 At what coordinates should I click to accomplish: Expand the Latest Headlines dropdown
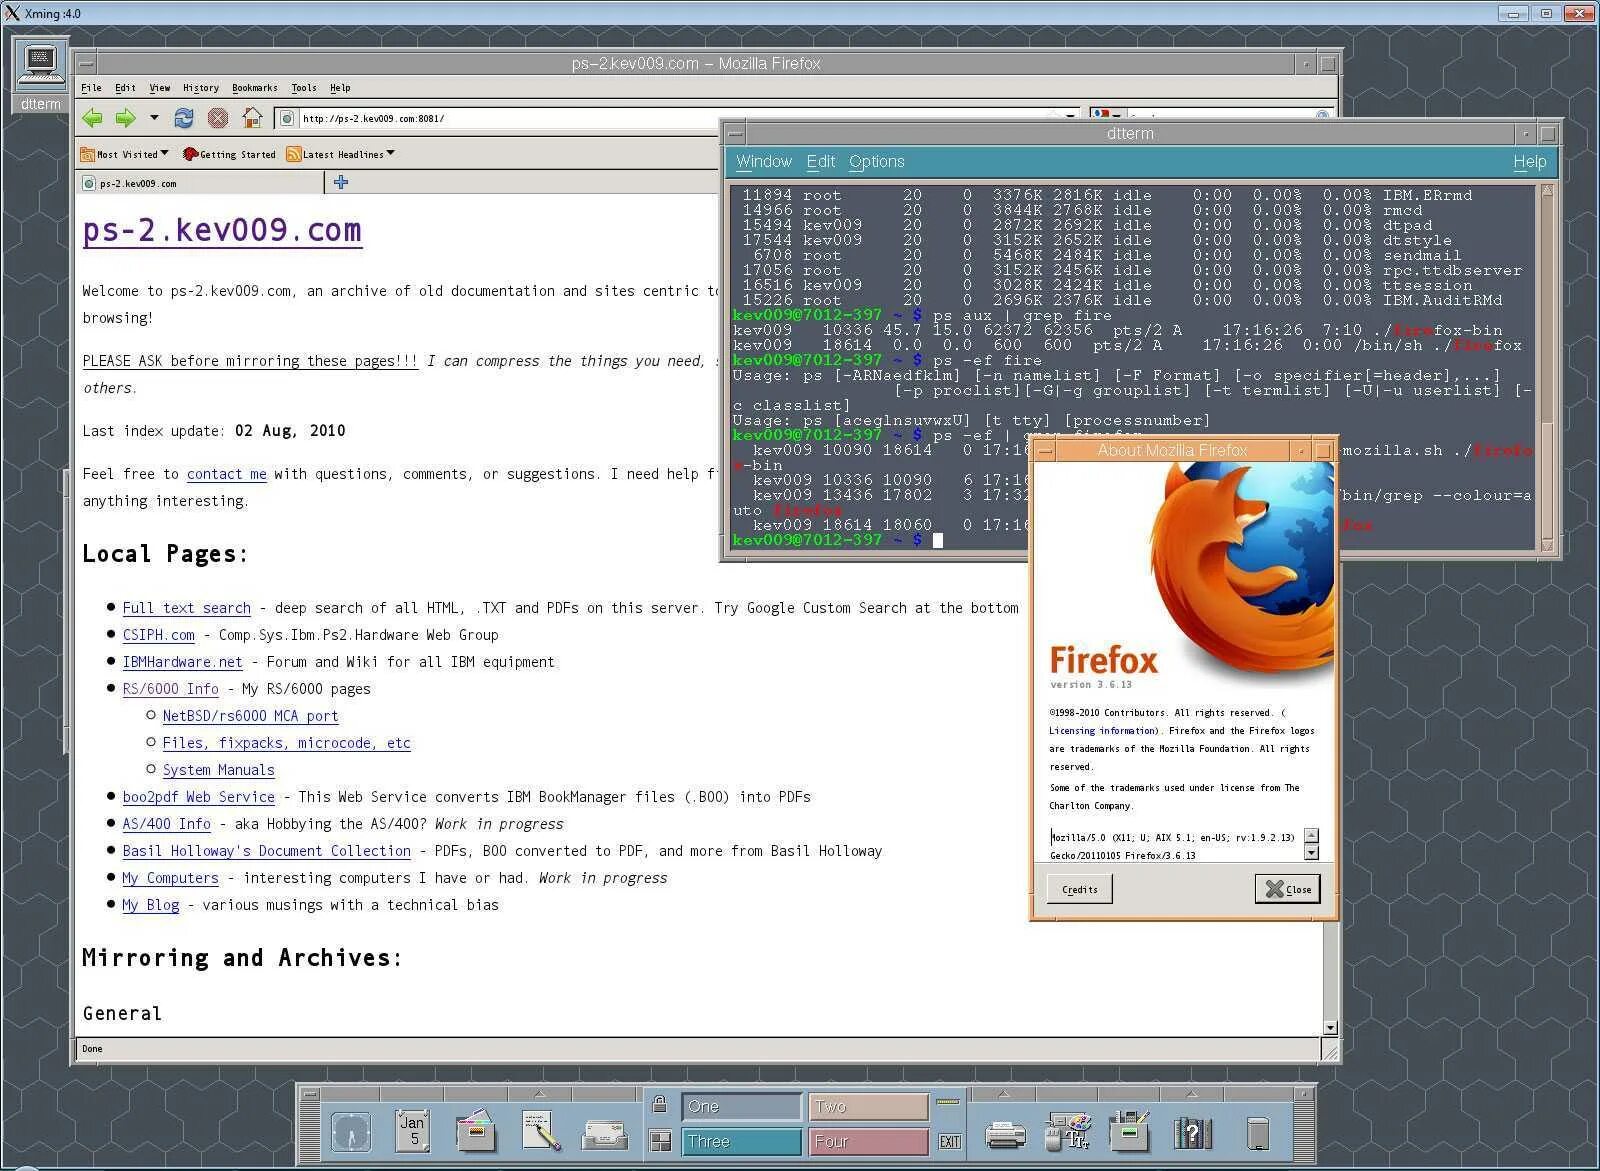pyautogui.click(x=343, y=154)
